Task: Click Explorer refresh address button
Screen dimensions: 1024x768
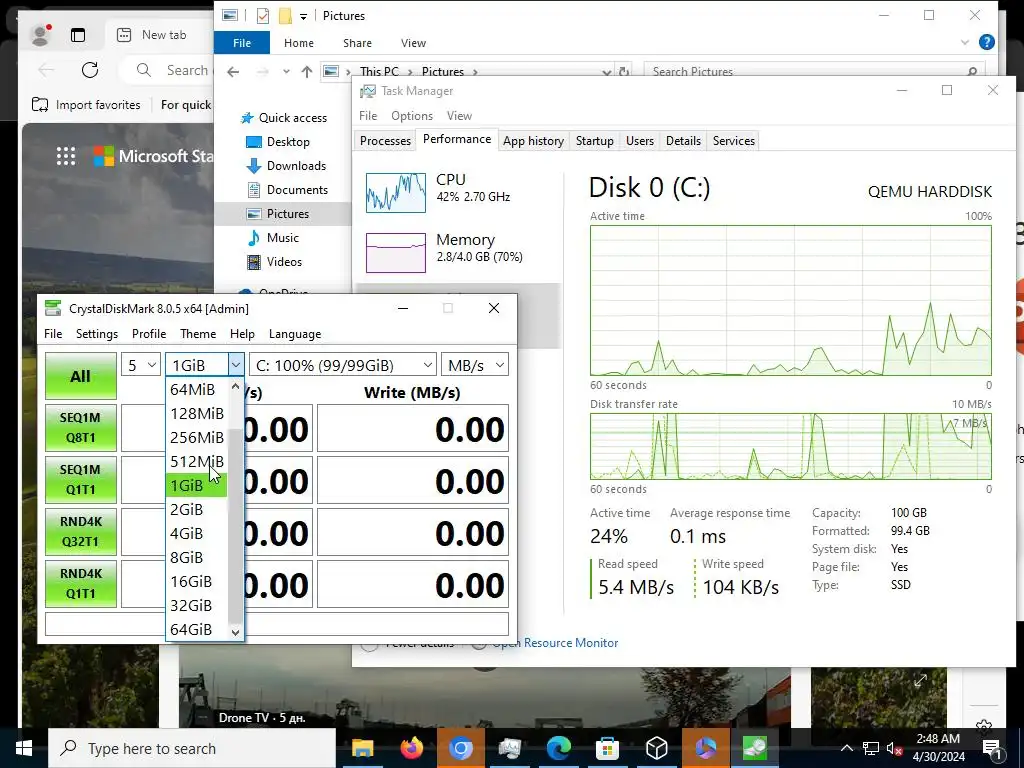Action: pos(624,72)
